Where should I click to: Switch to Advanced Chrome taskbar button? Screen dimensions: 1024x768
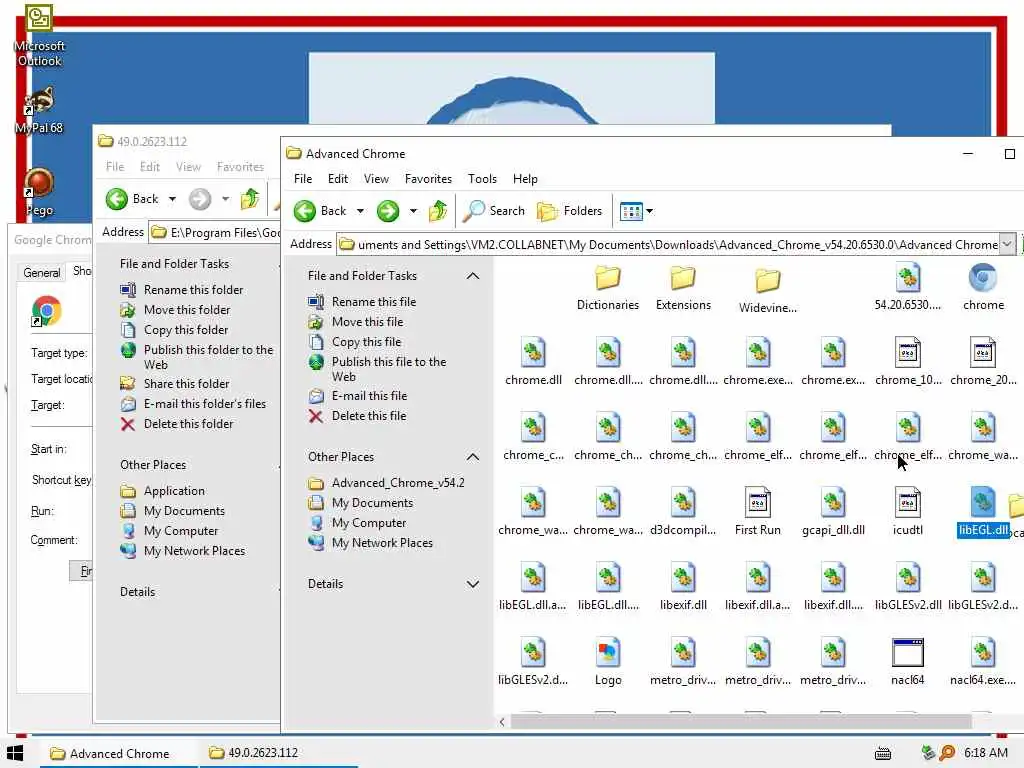coord(118,753)
